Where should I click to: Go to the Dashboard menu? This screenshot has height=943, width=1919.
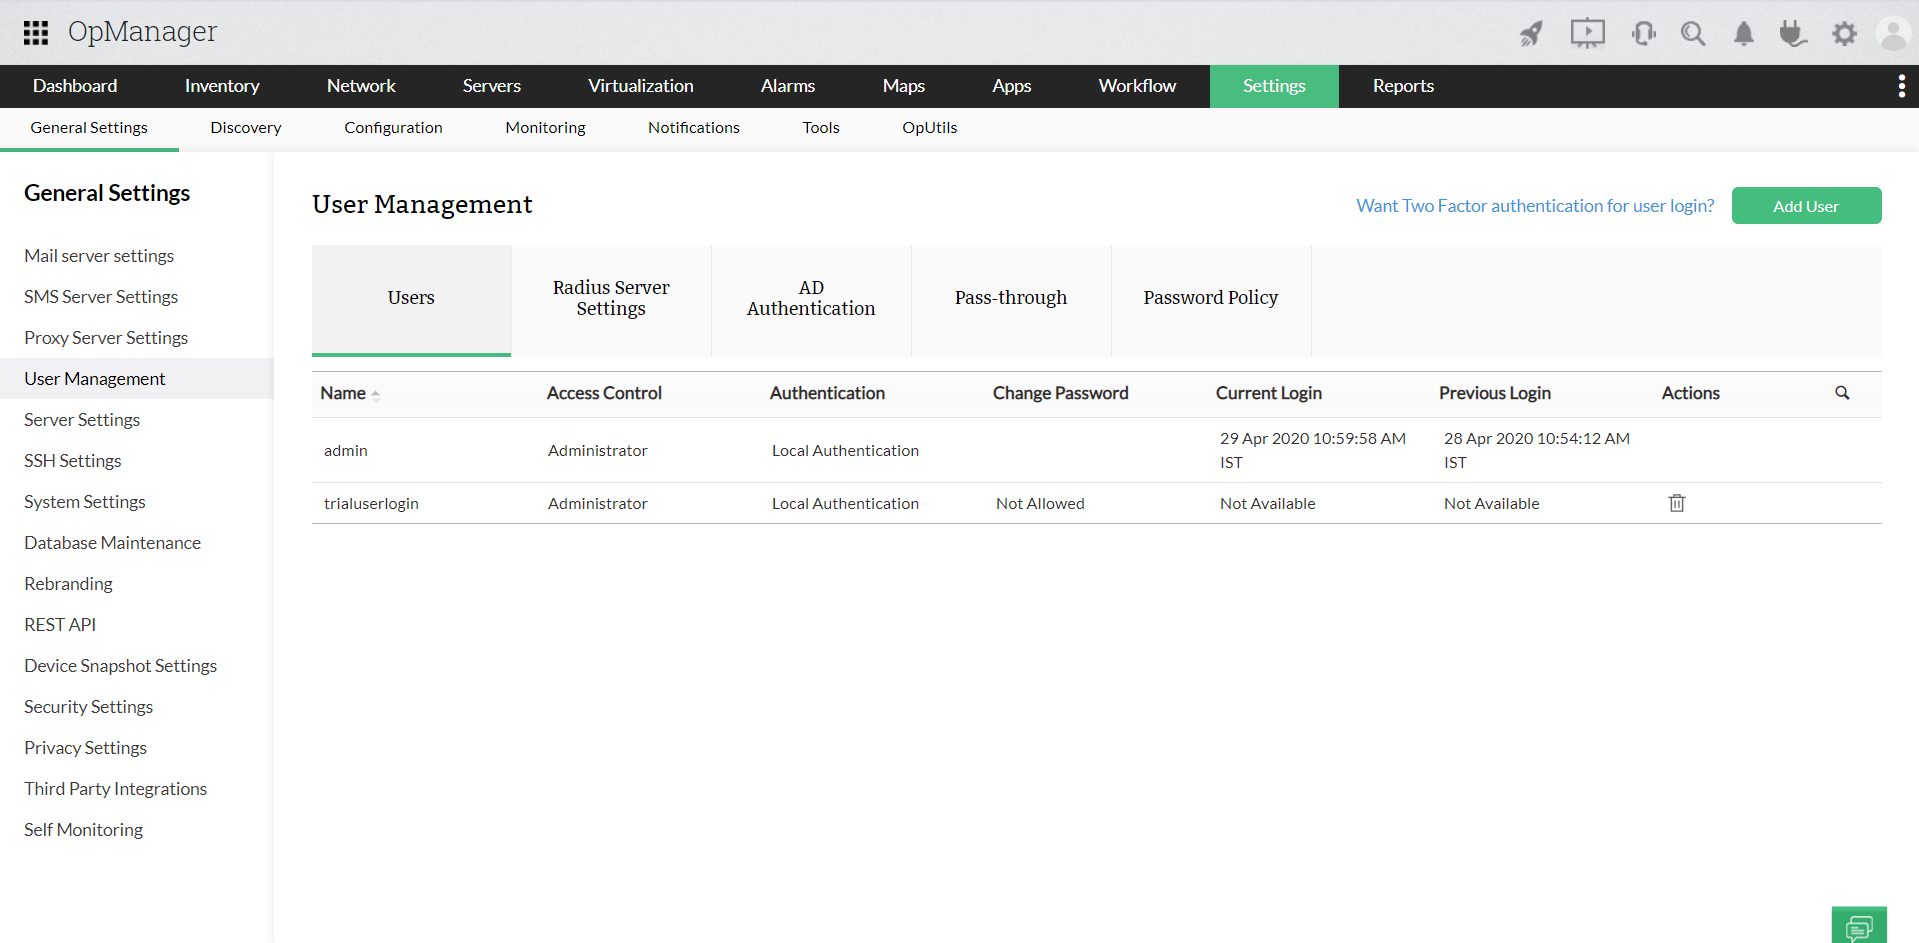point(75,86)
